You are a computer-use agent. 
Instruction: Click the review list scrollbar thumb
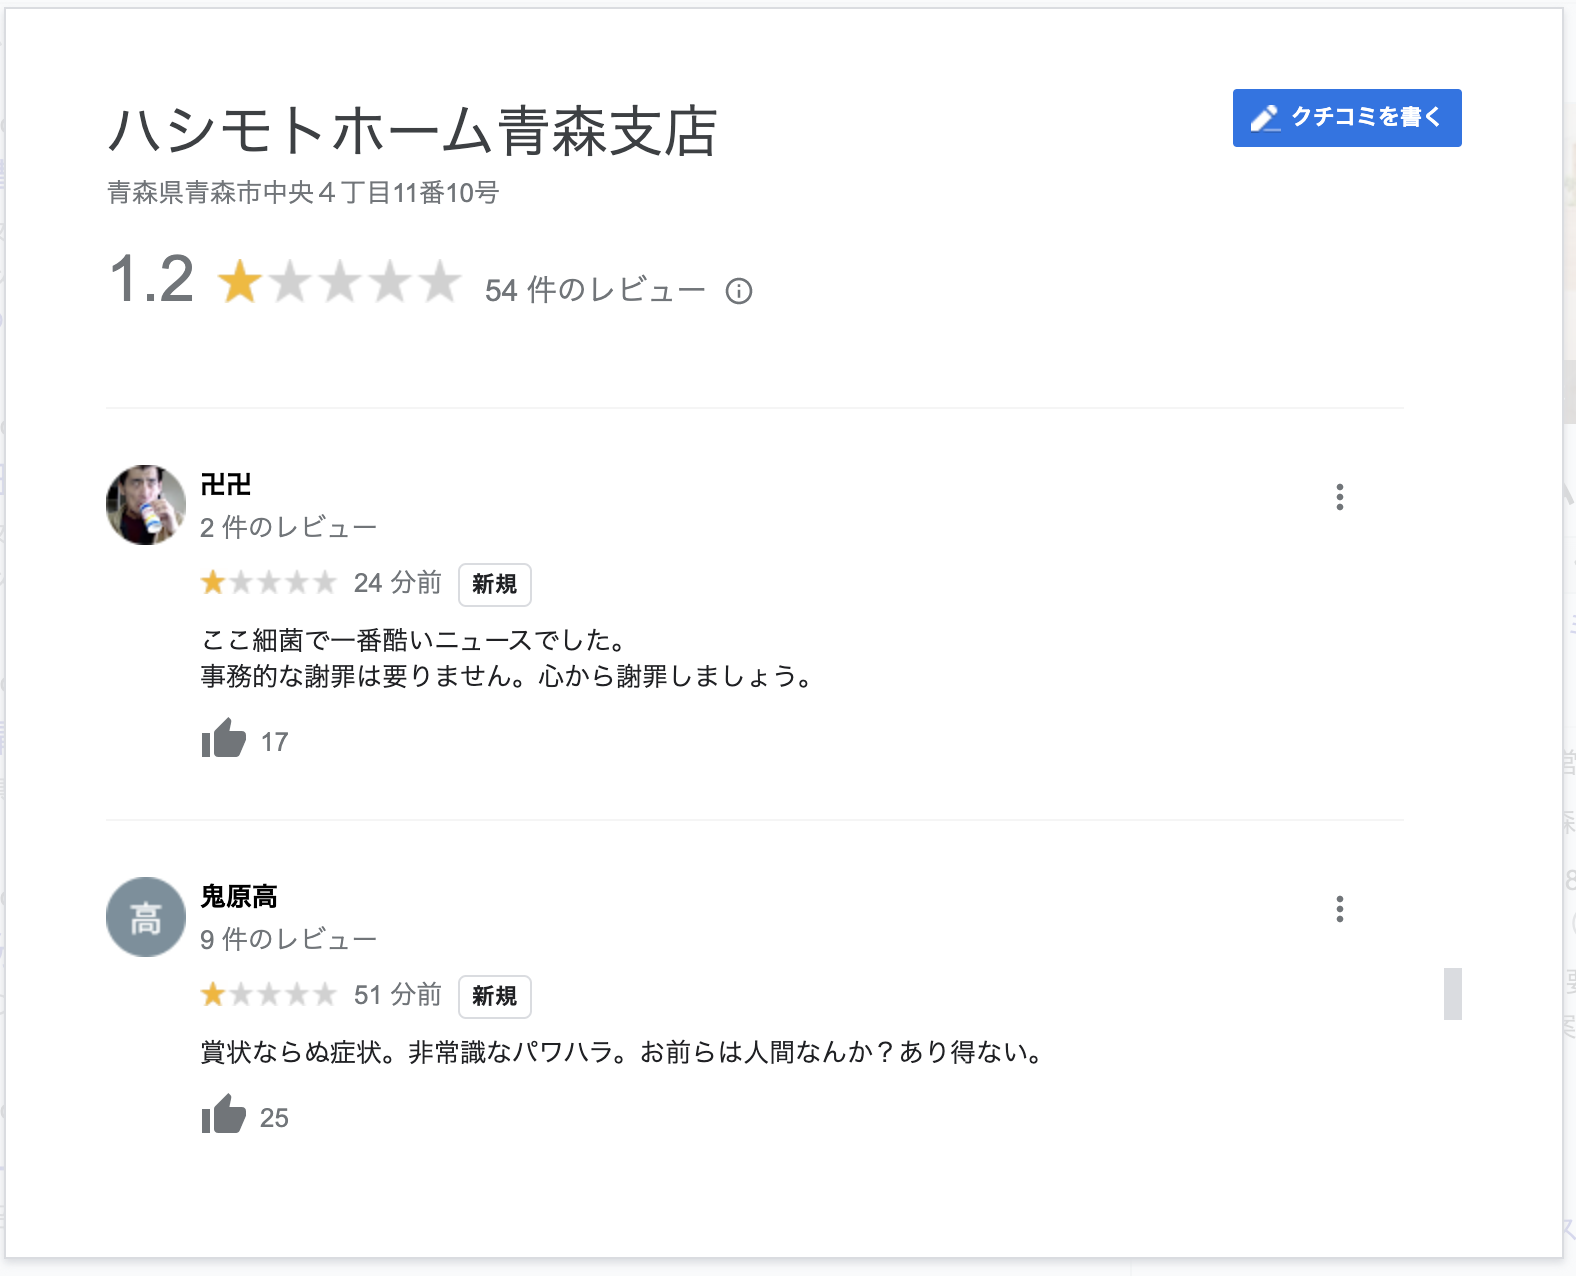point(1452,994)
